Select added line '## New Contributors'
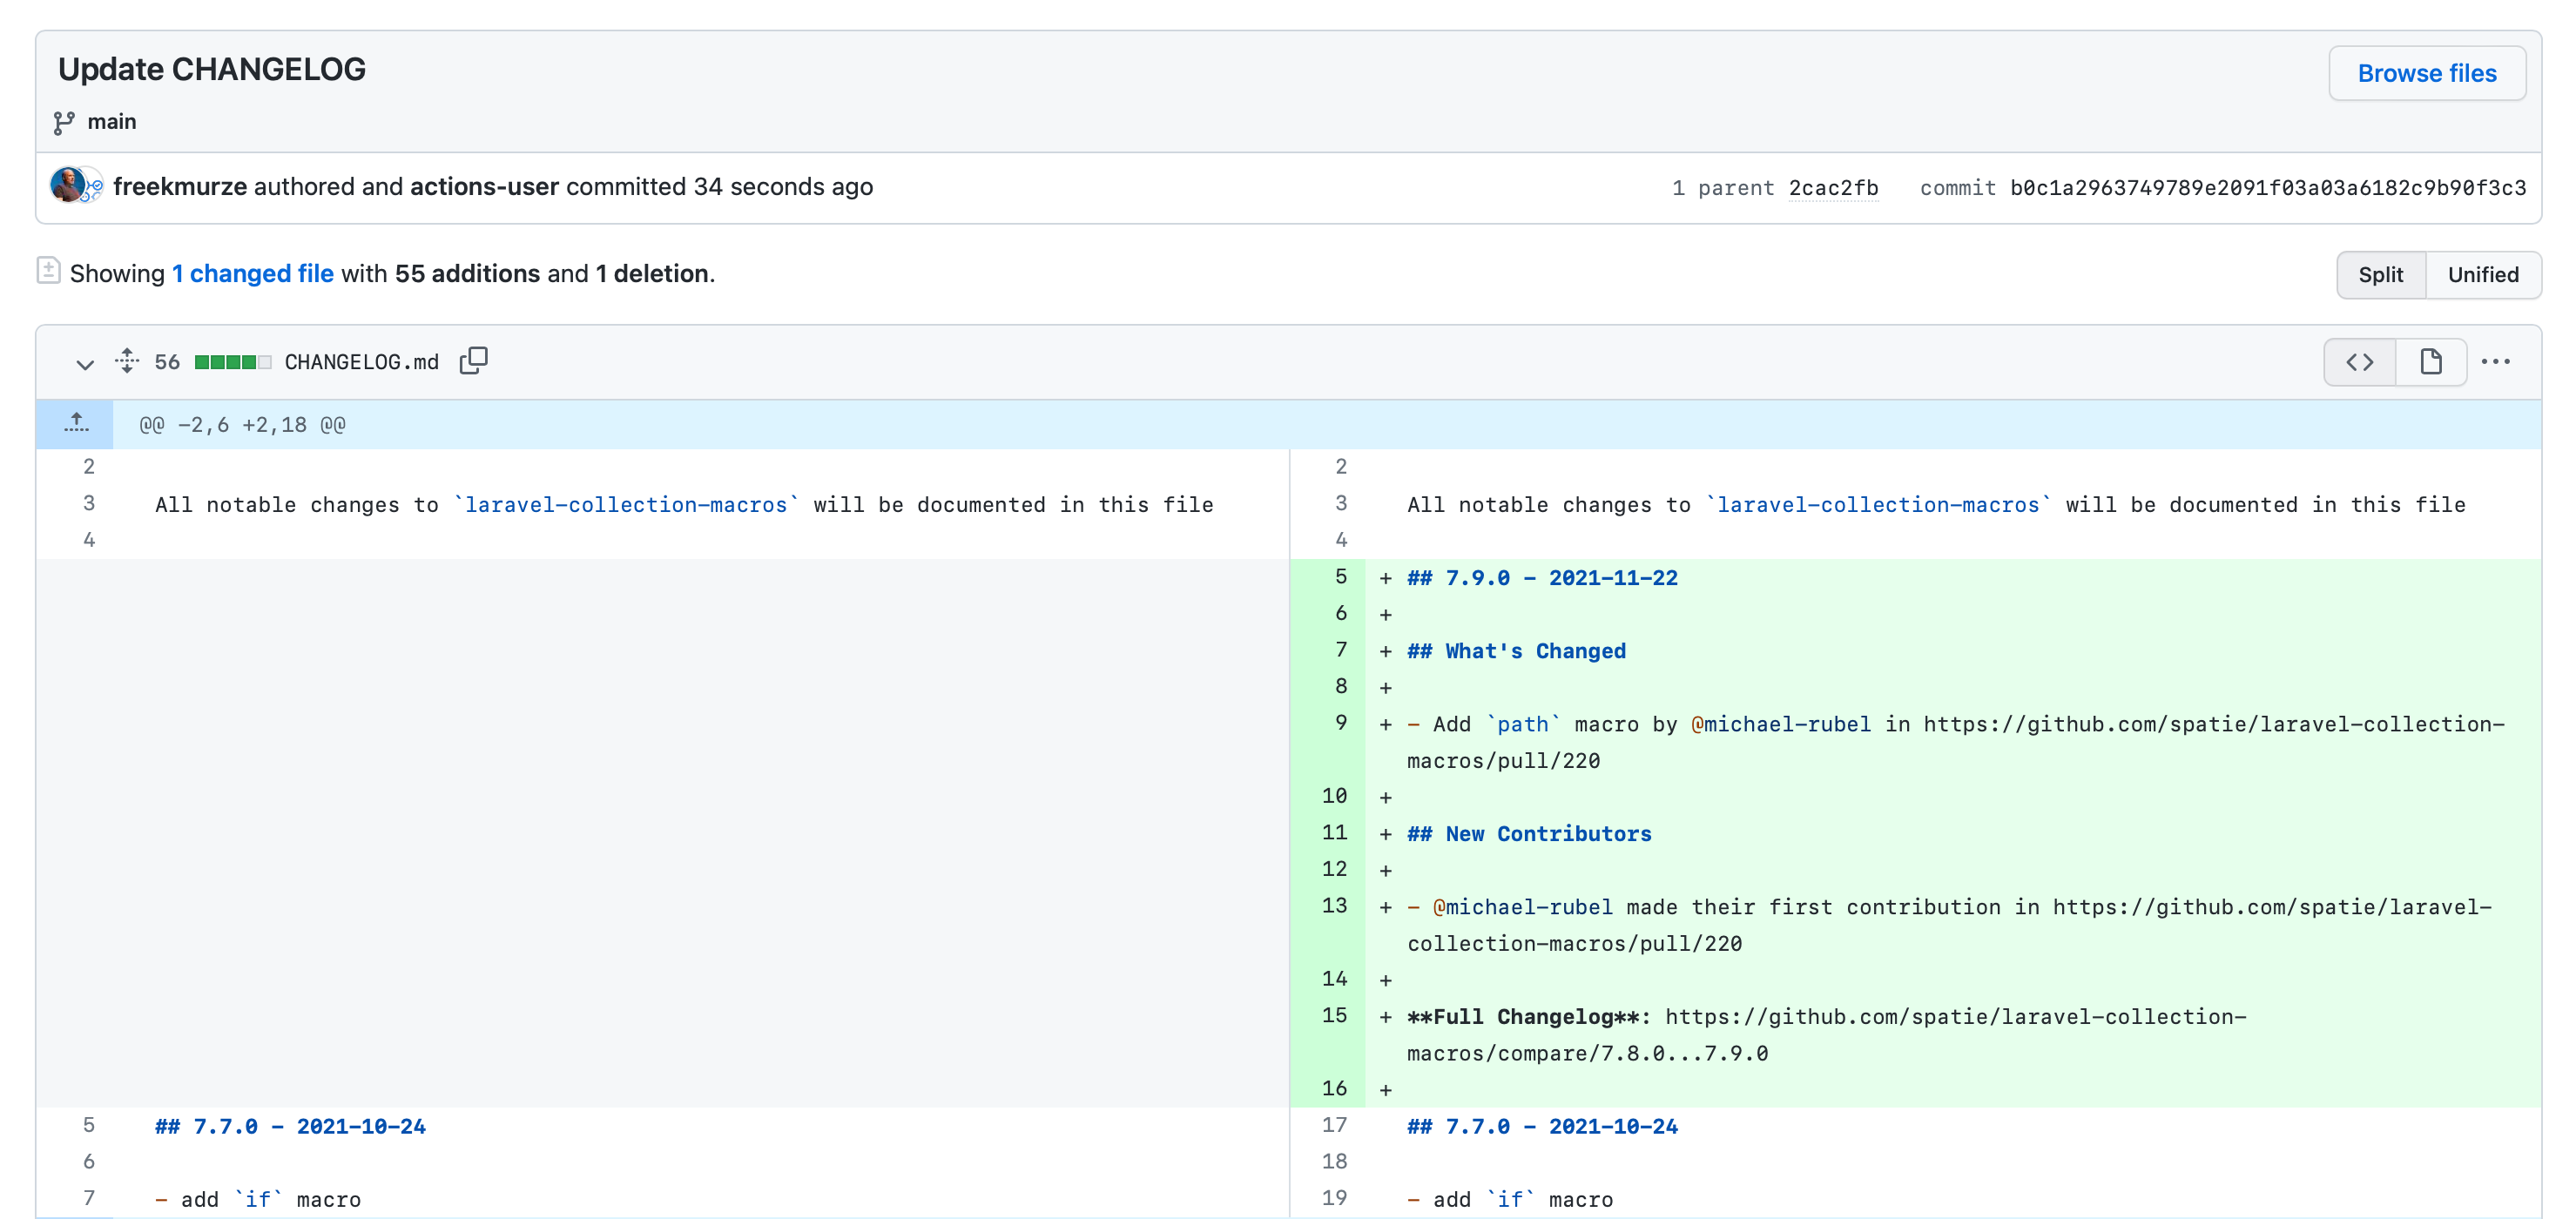This screenshot has width=2576, height=1219. tap(1529, 834)
